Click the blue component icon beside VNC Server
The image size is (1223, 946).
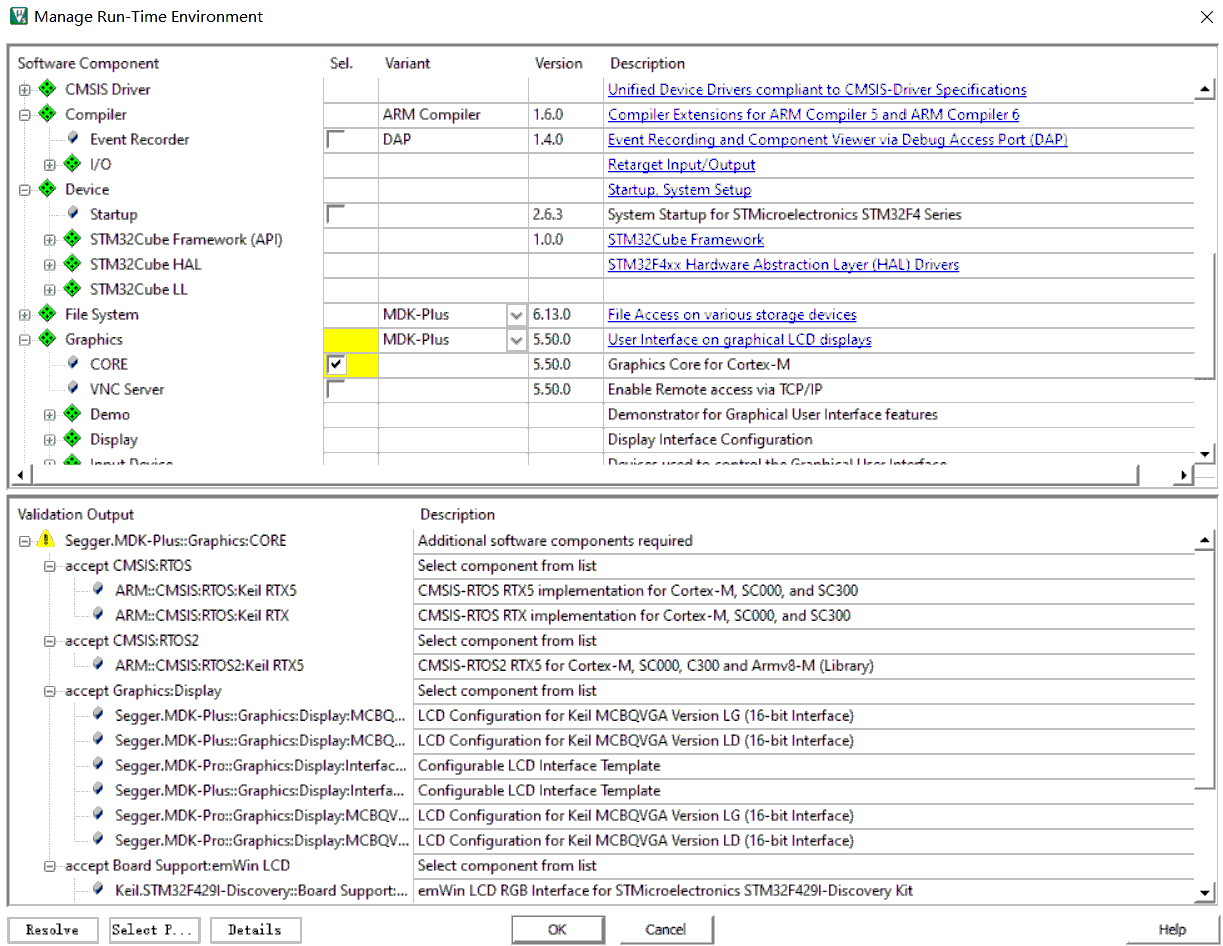[x=73, y=388]
